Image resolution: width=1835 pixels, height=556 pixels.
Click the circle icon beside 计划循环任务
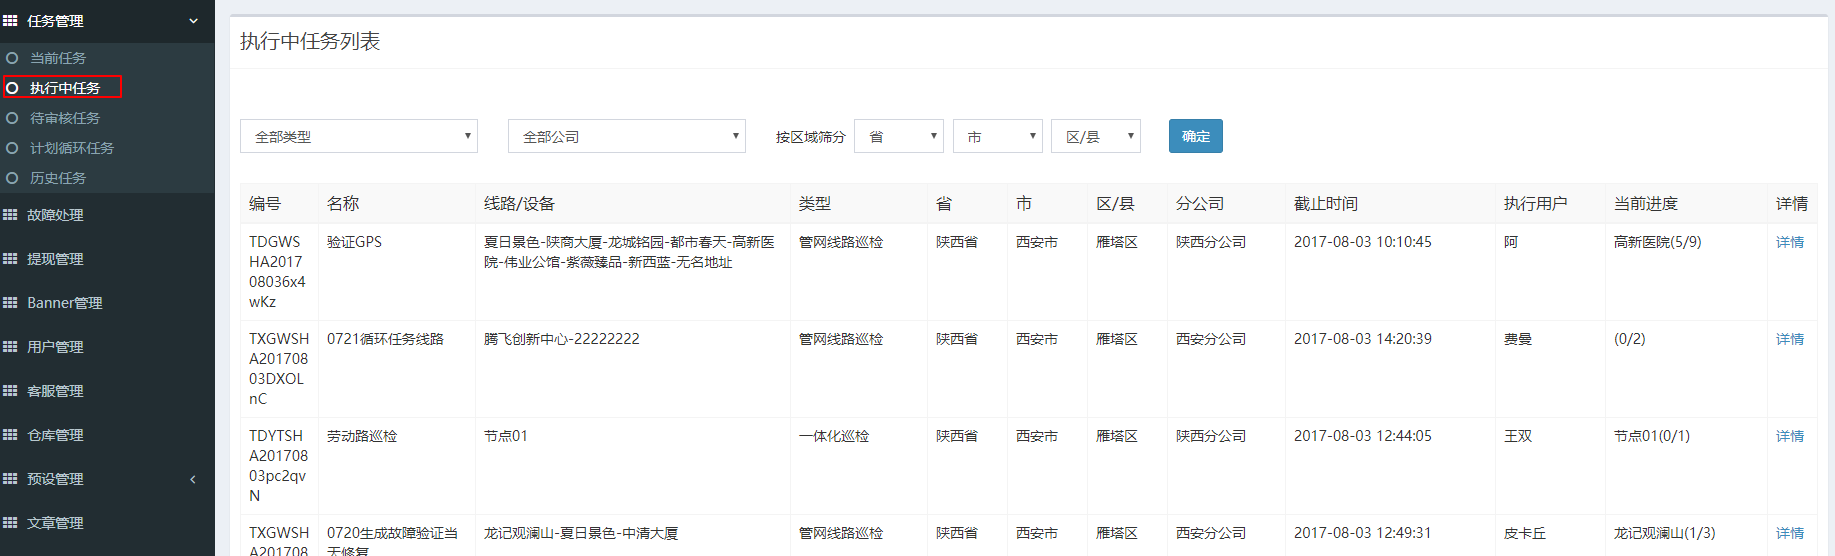click(12, 148)
